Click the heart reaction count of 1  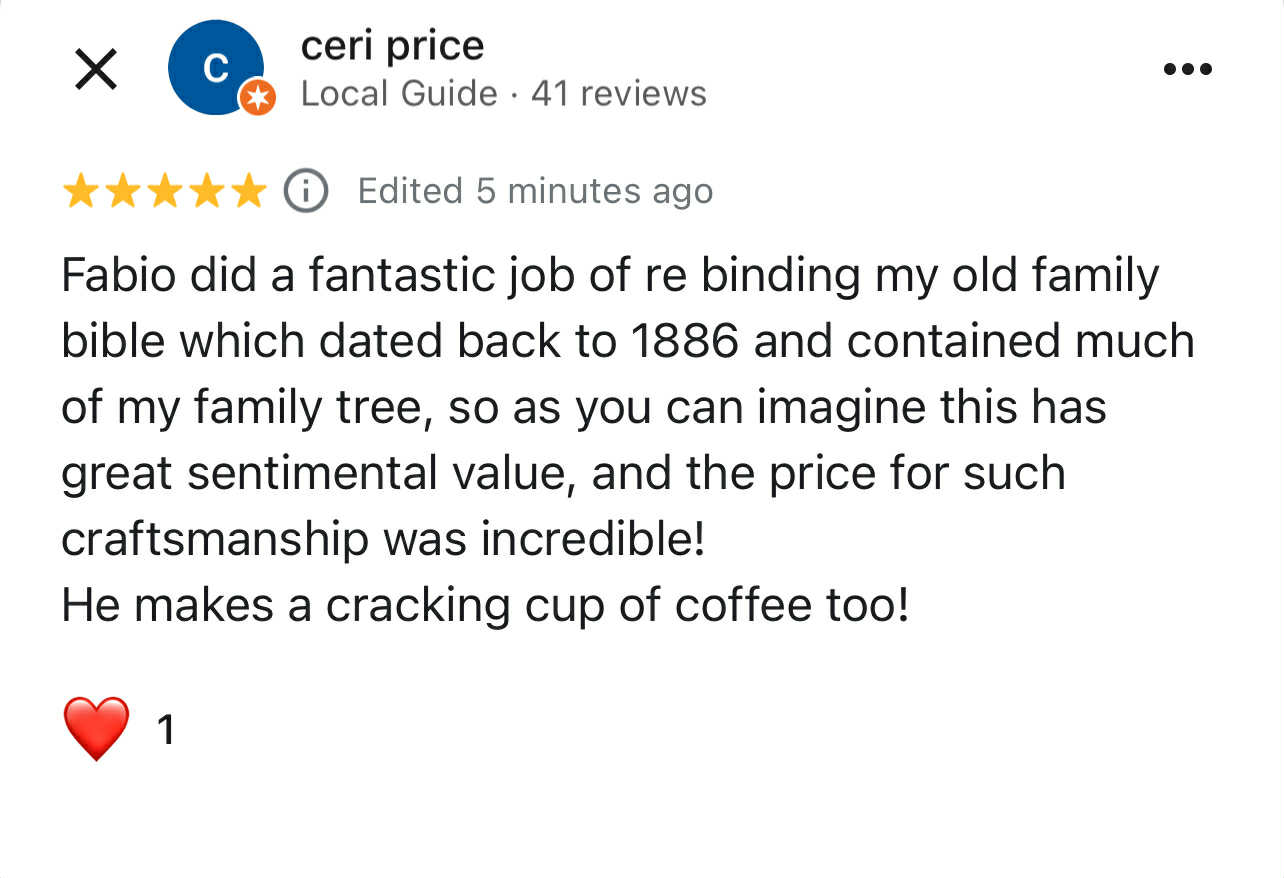166,730
